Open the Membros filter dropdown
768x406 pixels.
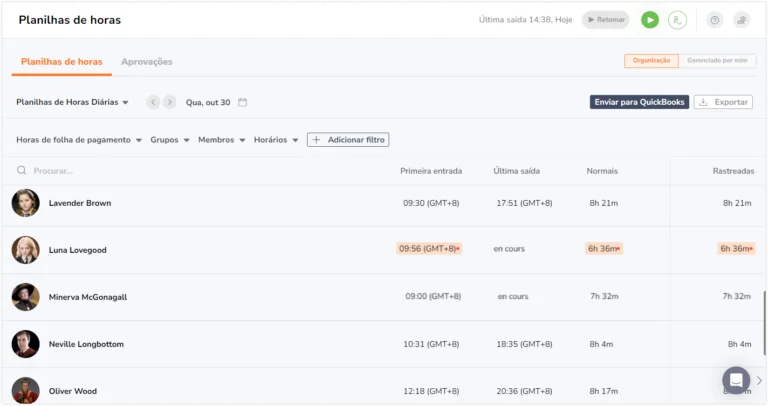(221, 140)
